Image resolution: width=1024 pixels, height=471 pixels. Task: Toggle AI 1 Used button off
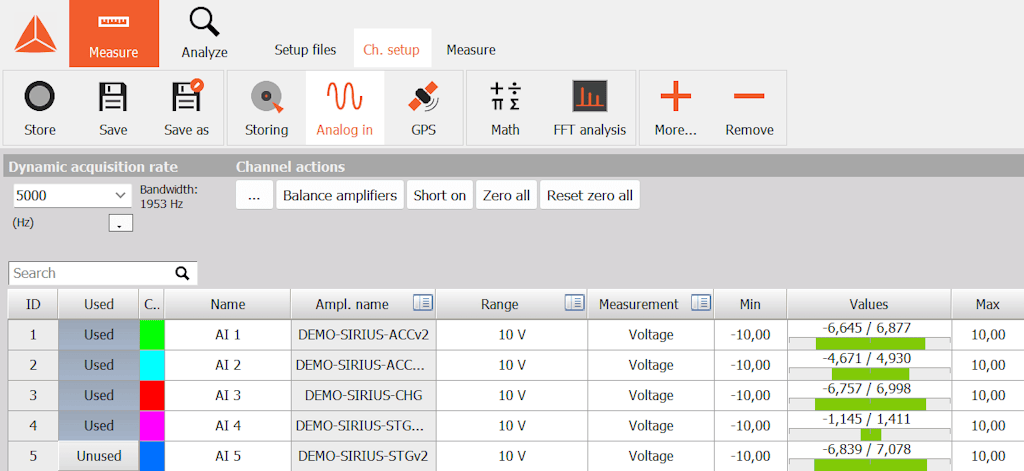pyautogui.click(x=99, y=334)
